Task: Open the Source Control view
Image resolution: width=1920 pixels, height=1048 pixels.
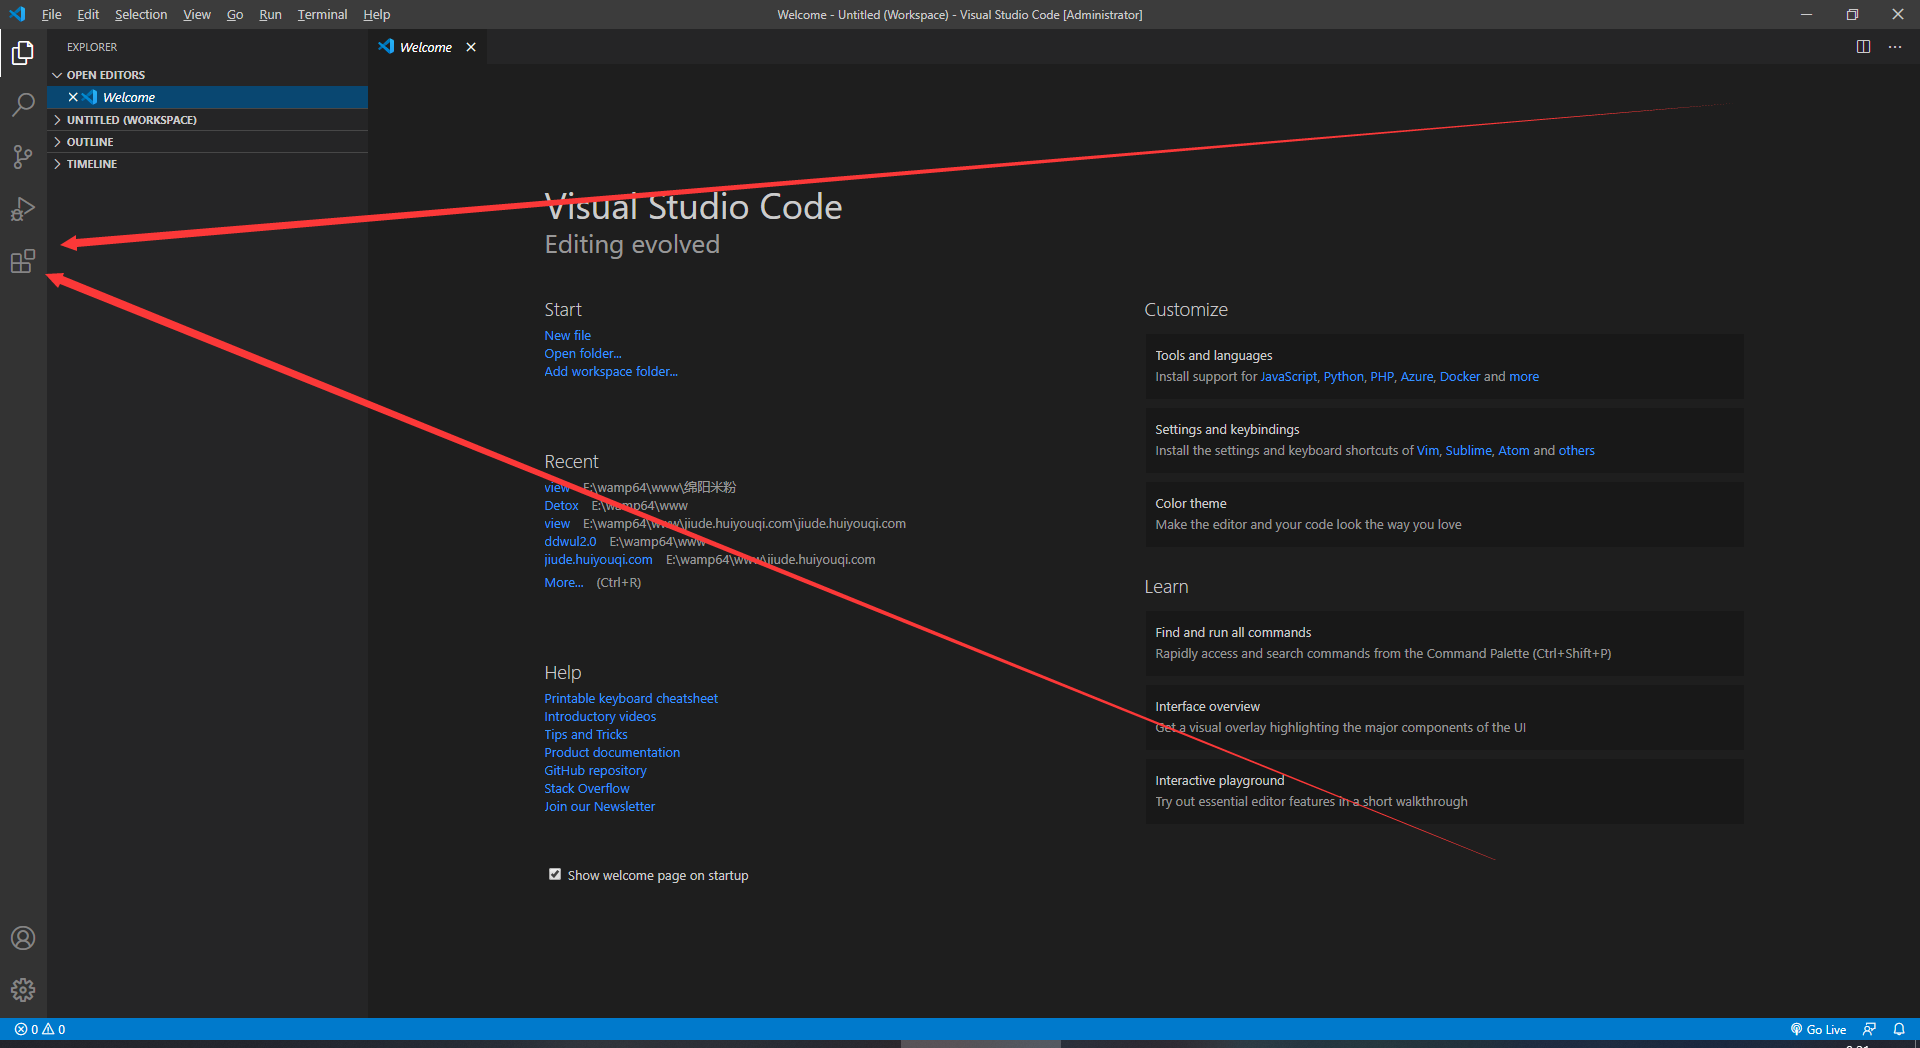Action: coord(23,156)
